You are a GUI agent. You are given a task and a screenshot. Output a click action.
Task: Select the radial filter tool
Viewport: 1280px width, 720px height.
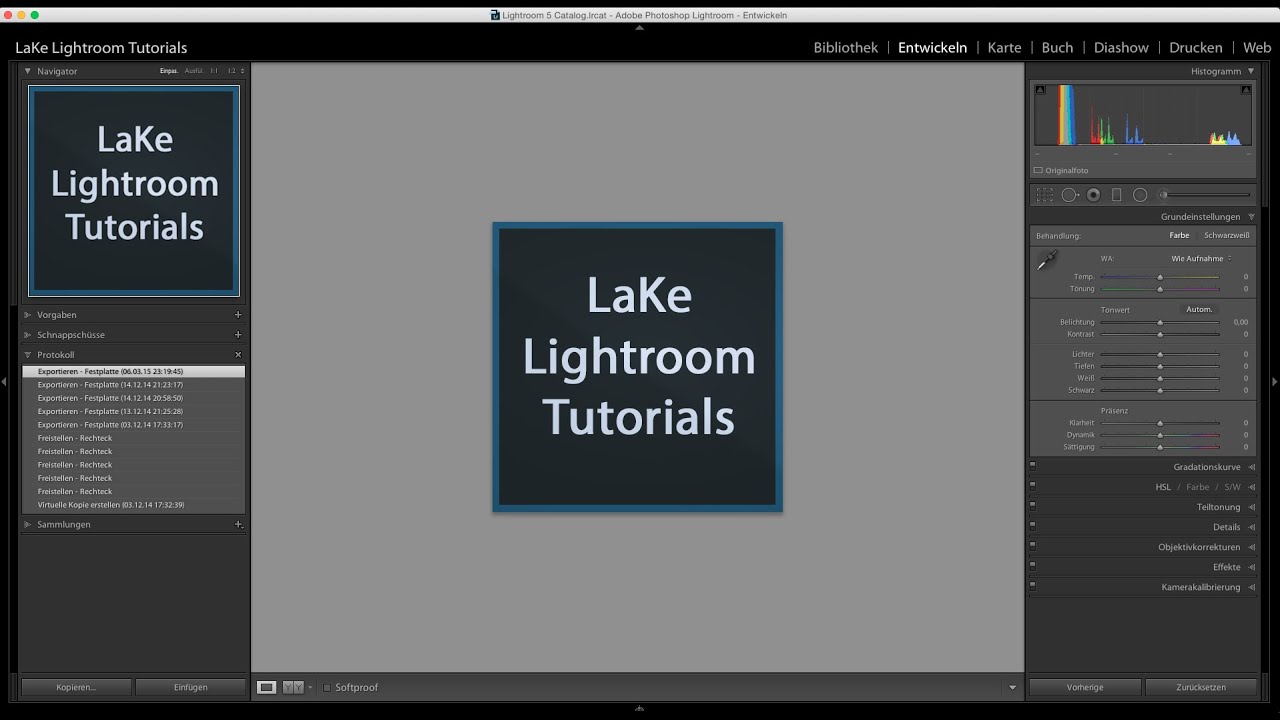(1141, 195)
